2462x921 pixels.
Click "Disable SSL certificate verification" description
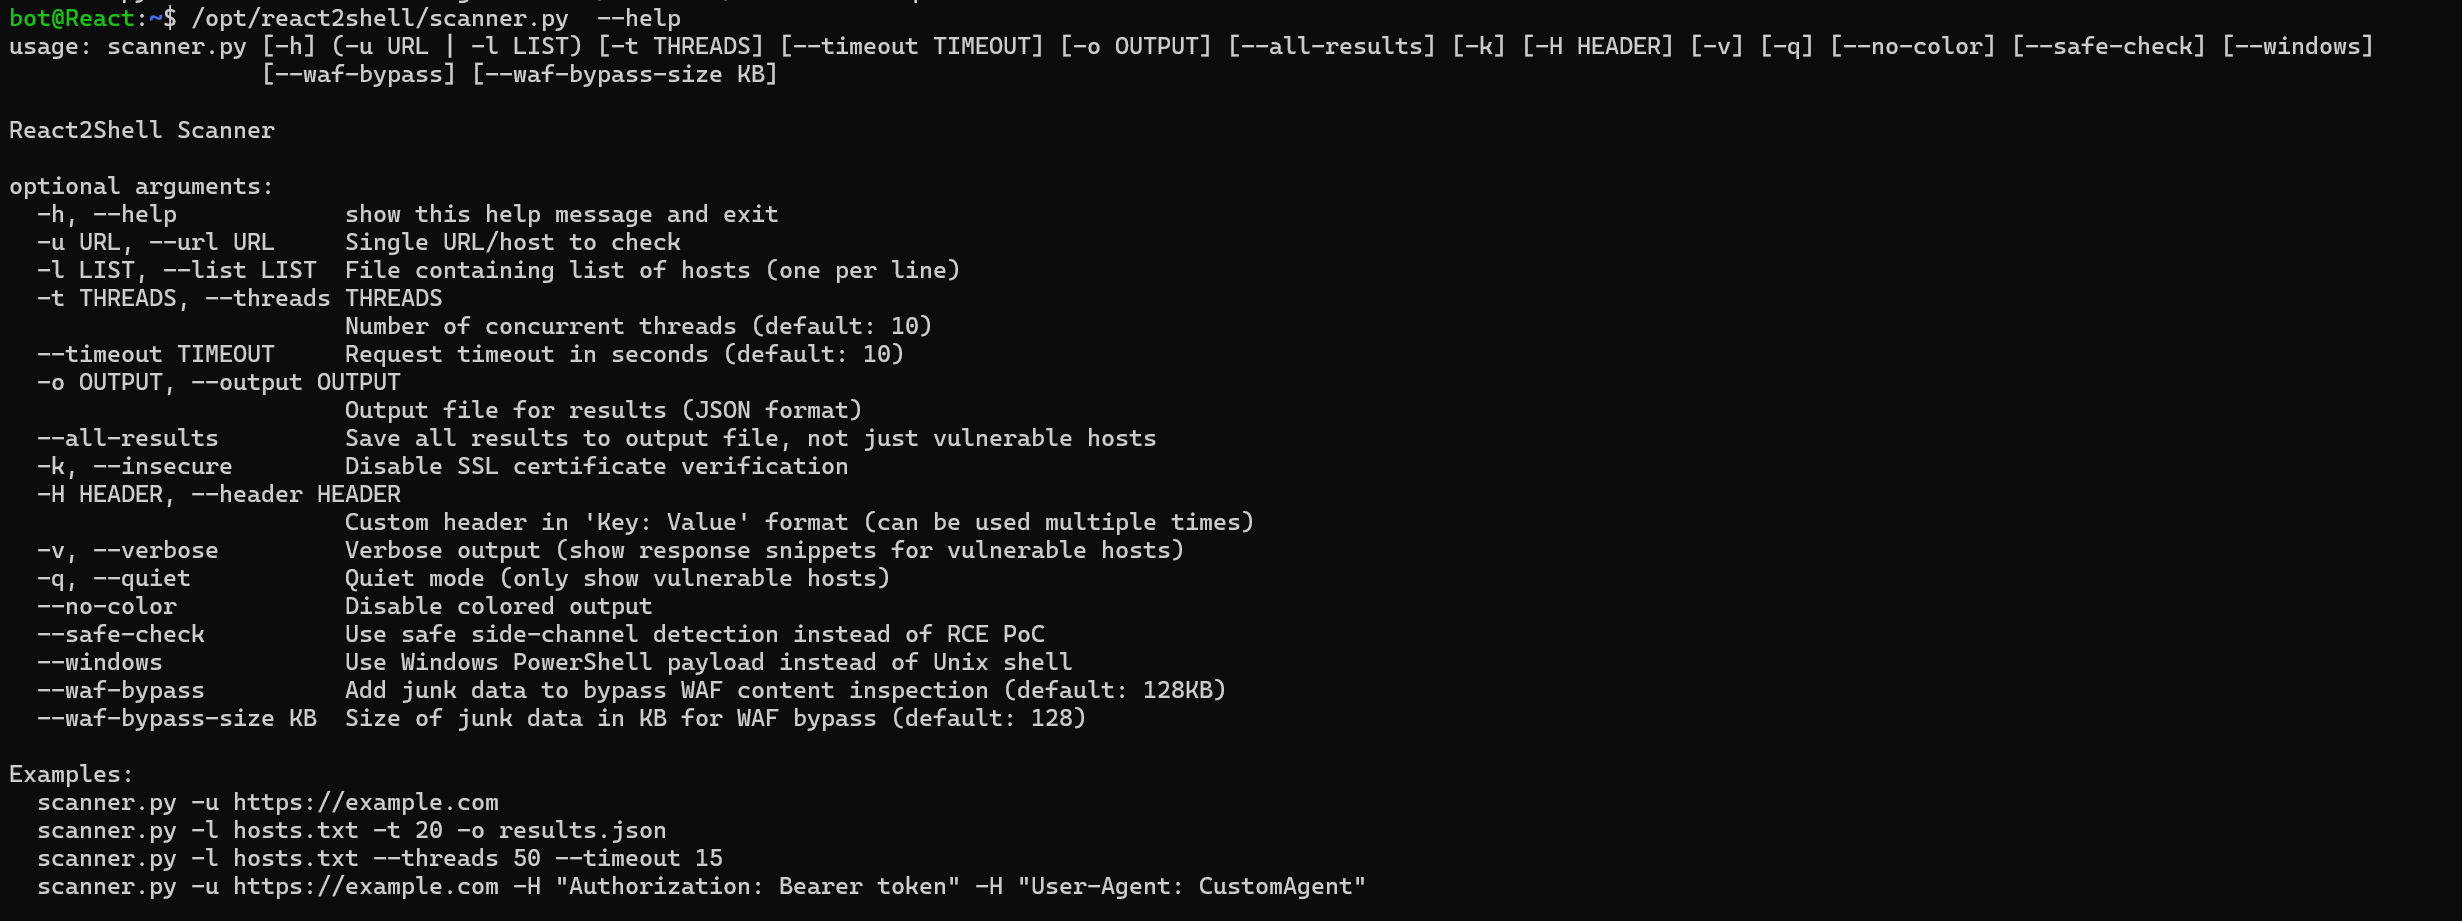(x=596, y=466)
